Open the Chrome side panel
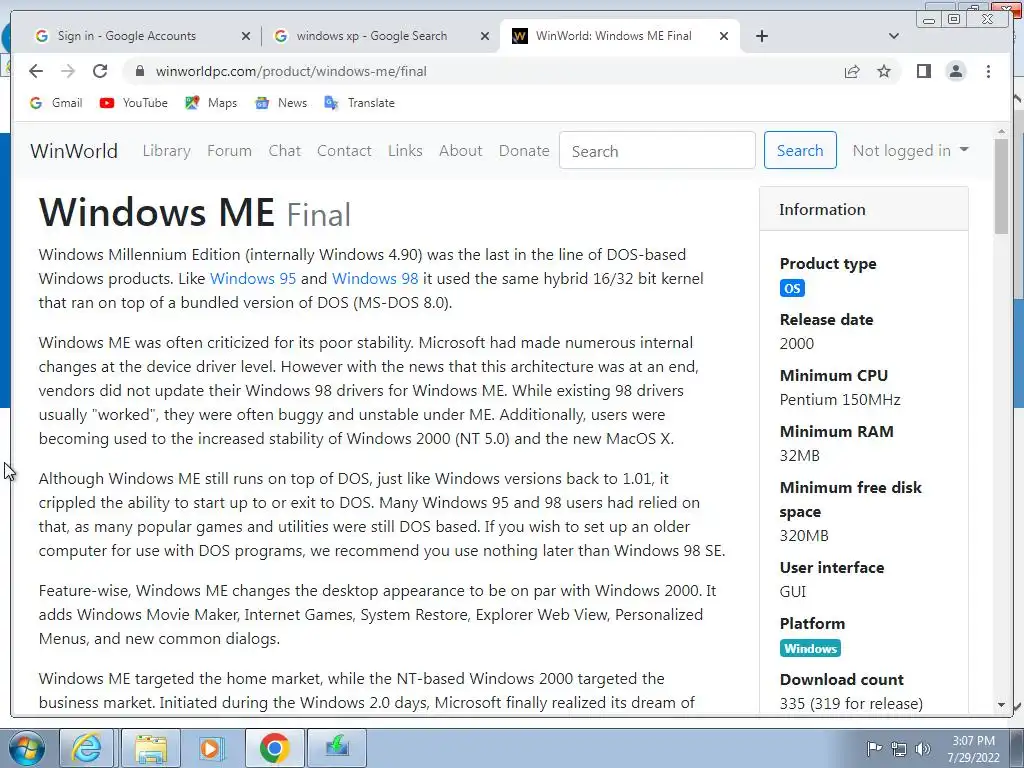This screenshot has width=1024, height=768. coord(923,71)
